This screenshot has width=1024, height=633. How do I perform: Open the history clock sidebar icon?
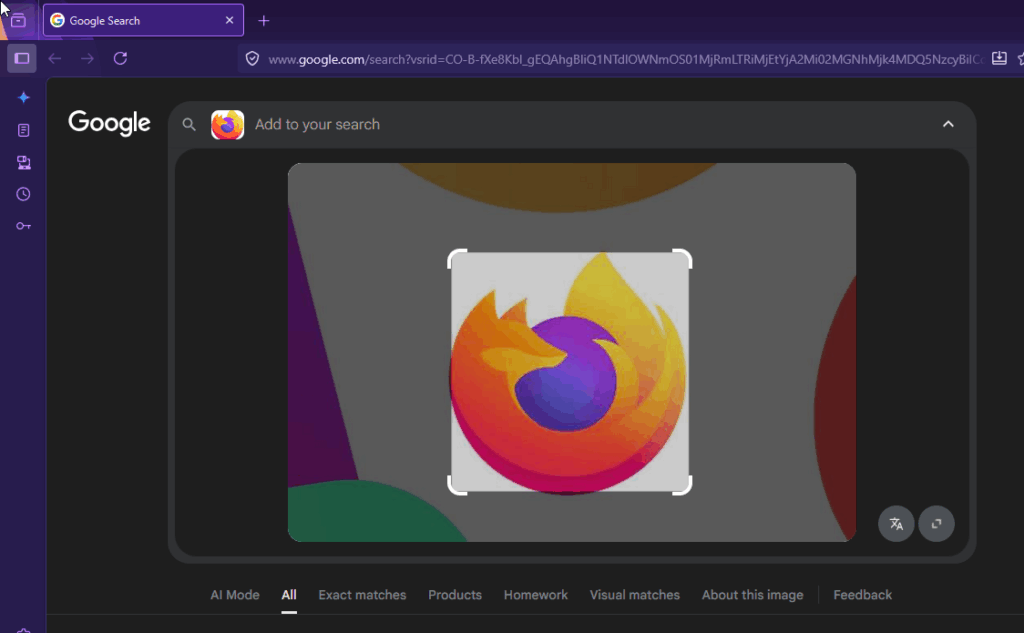coord(24,194)
